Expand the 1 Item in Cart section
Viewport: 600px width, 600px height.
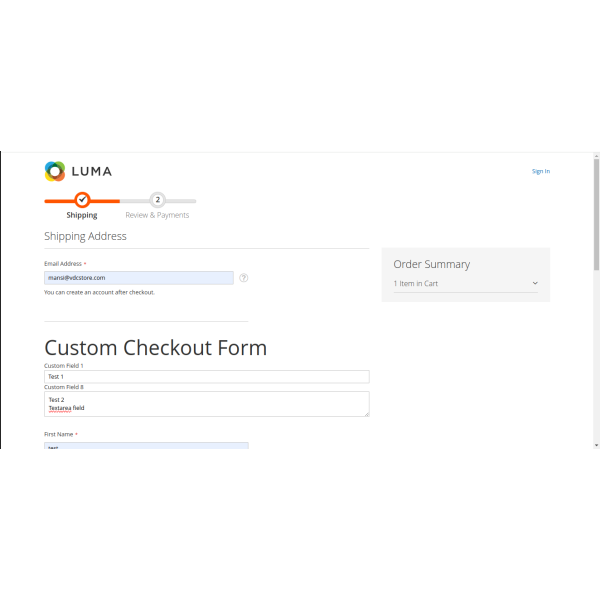tap(416, 284)
